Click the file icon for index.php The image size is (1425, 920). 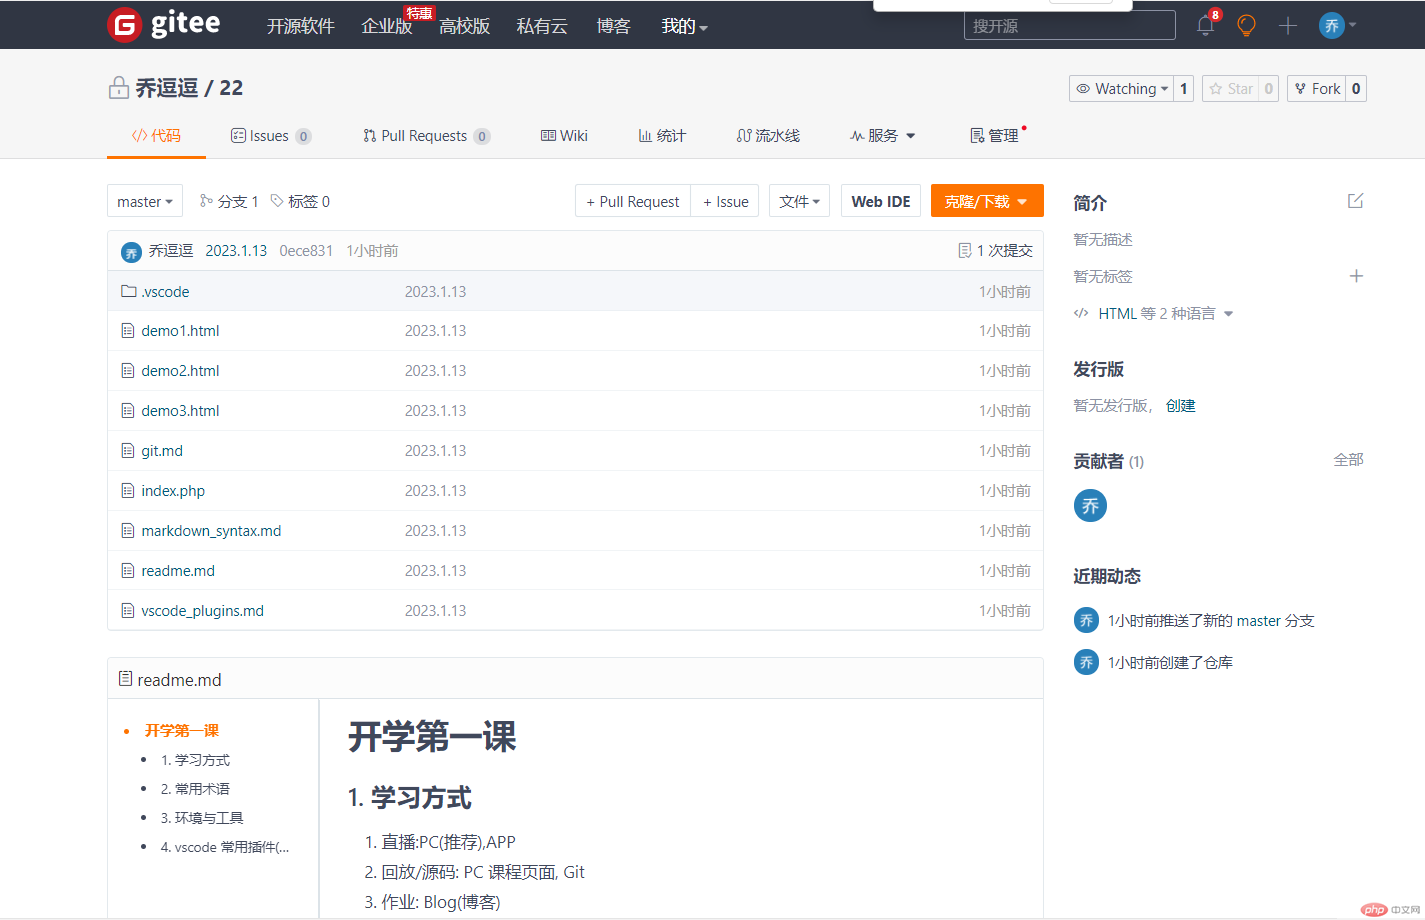pos(128,491)
